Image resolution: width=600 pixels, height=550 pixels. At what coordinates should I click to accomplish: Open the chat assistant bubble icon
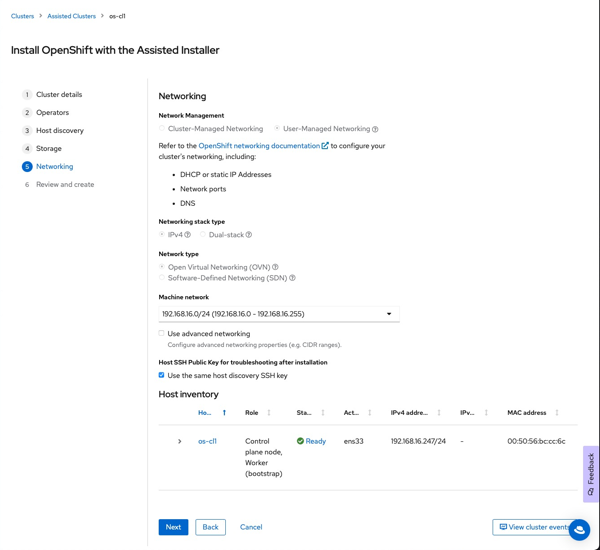[579, 530]
